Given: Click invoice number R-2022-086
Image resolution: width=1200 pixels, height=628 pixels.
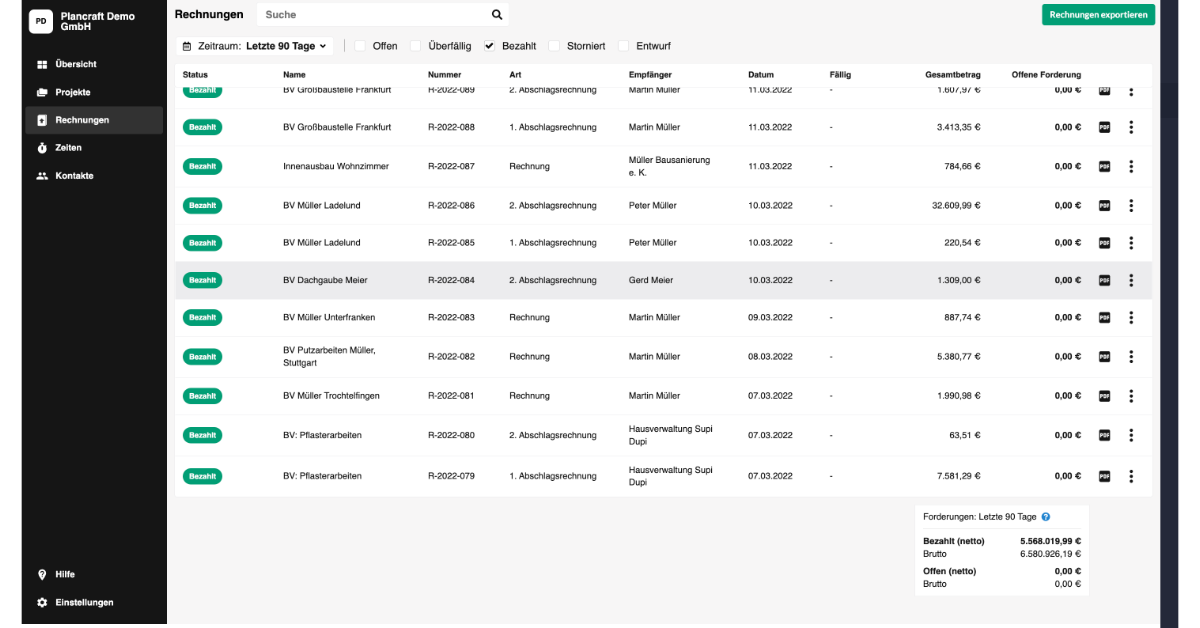Looking at the screenshot, I should (x=451, y=206).
